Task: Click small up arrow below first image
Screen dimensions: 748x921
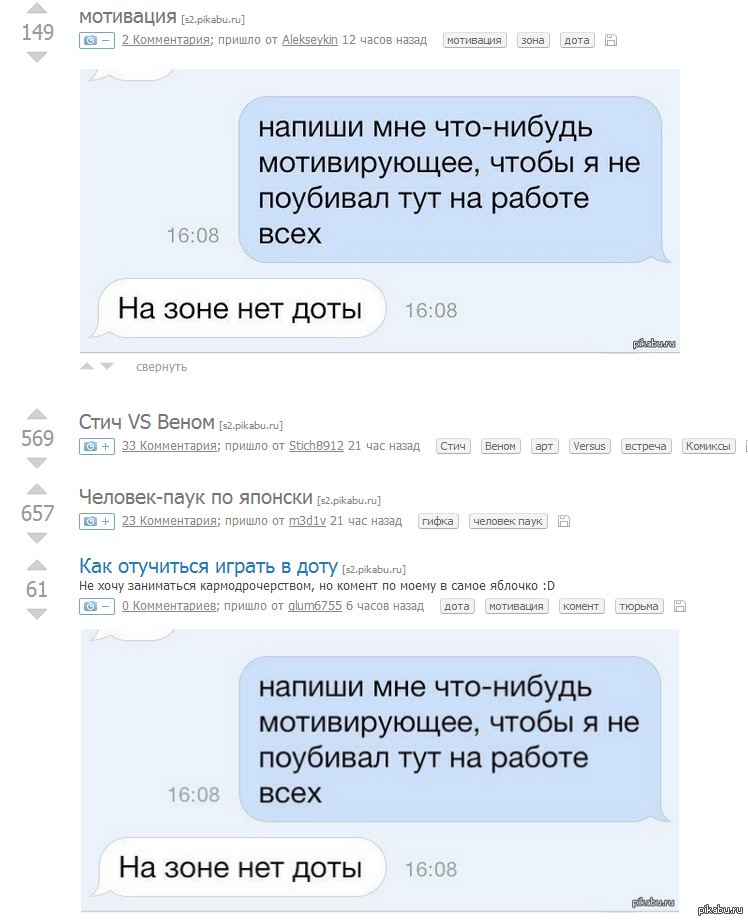Action: coord(87,366)
